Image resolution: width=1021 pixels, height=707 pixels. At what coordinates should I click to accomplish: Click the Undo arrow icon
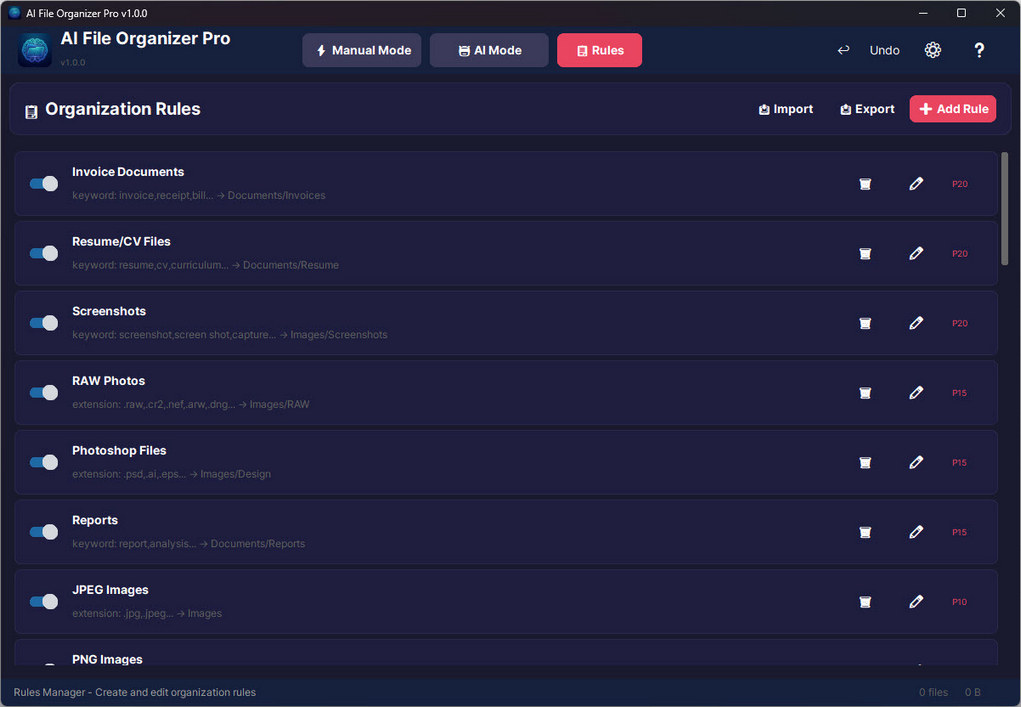843,49
